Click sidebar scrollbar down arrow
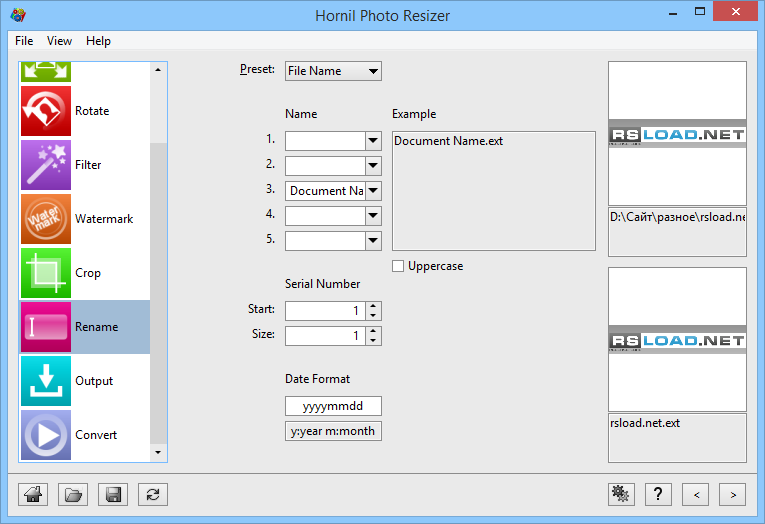Image resolution: width=765 pixels, height=524 pixels. pyautogui.click(x=158, y=453)
